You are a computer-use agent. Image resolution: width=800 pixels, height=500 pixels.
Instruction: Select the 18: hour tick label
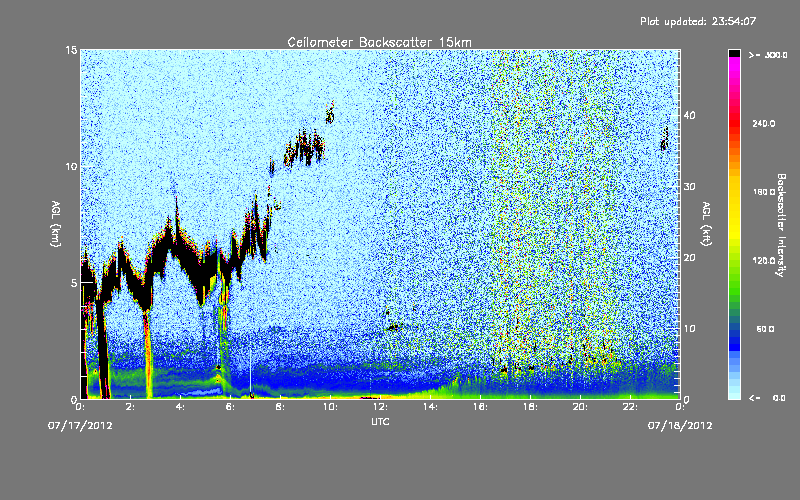tap(531, 407)
